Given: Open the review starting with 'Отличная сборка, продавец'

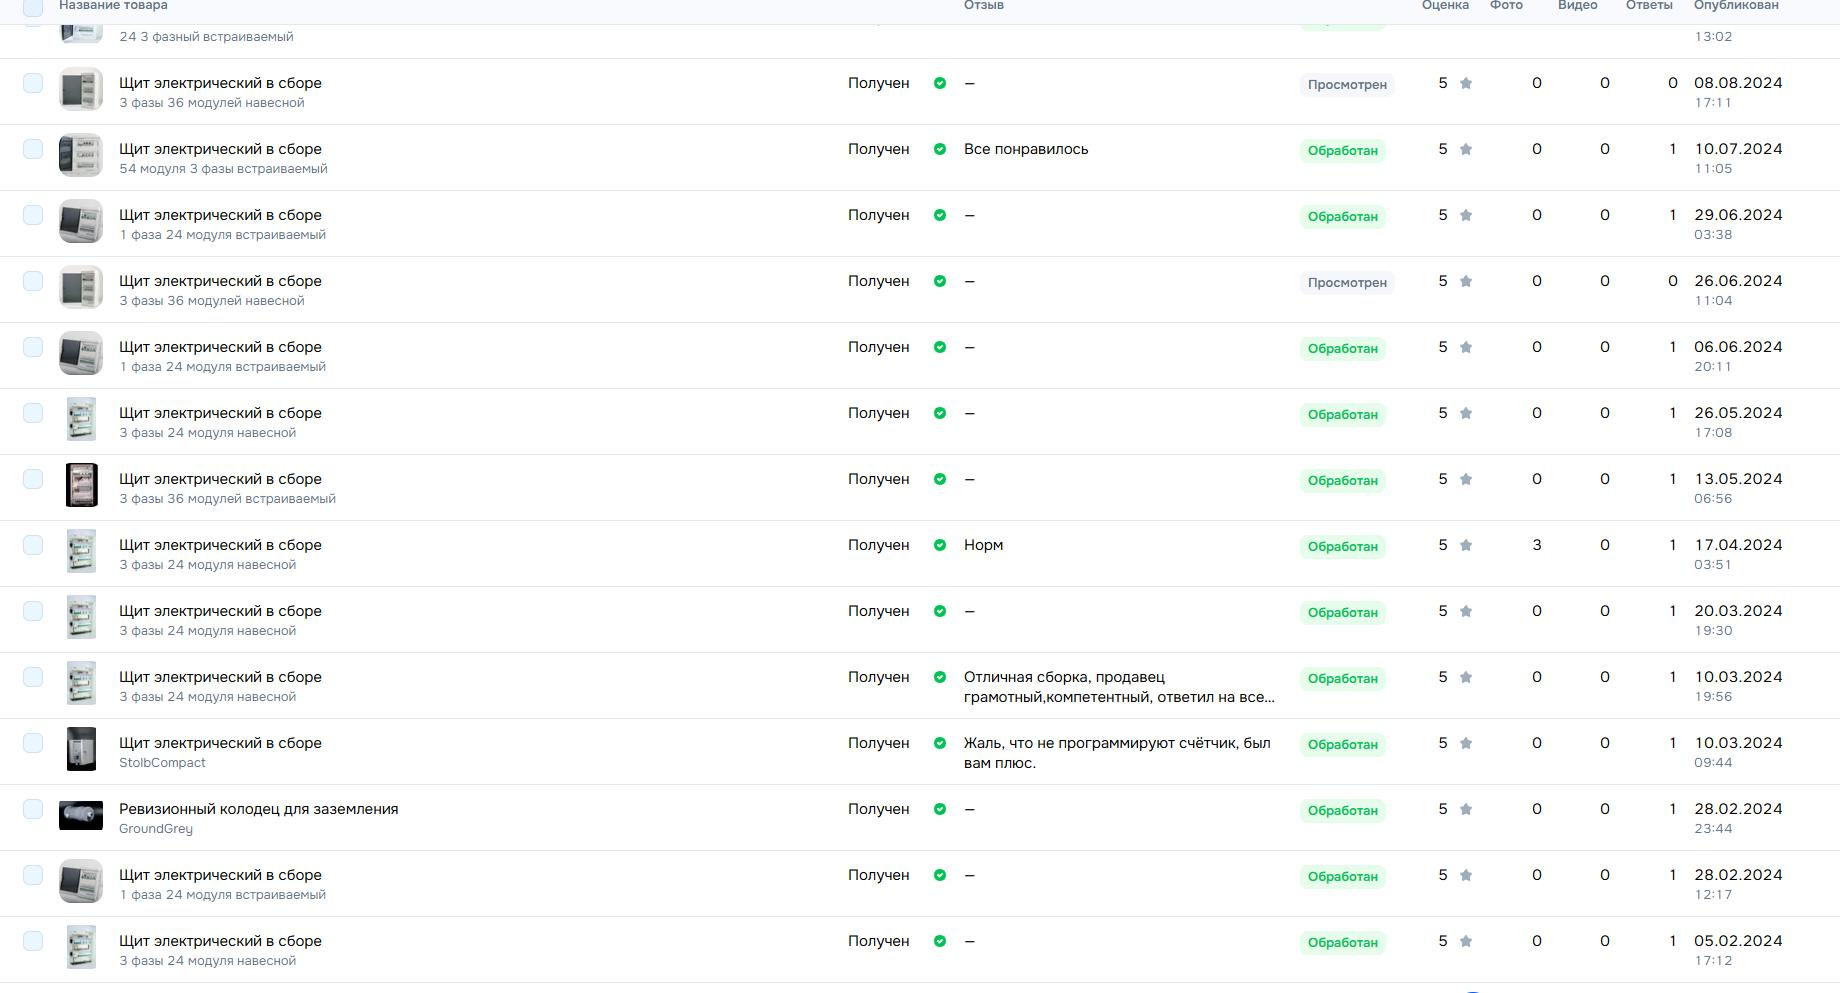Looking at the screenshot, I should (1118, 687).
